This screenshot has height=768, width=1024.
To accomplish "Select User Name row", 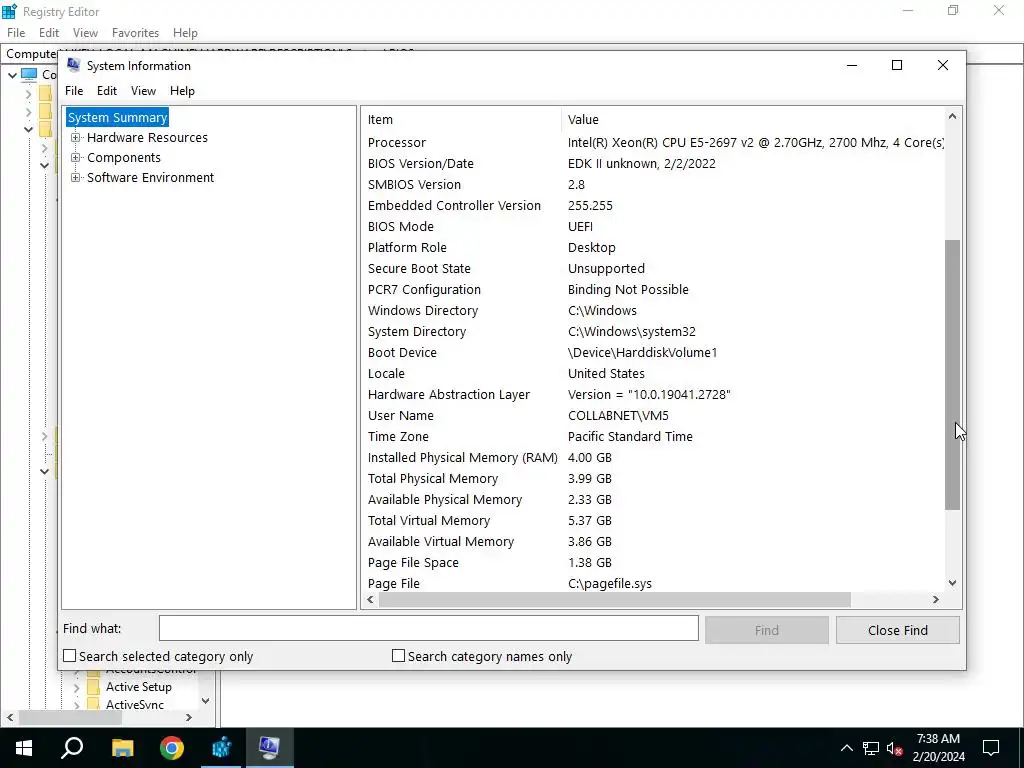I will 653,415.
